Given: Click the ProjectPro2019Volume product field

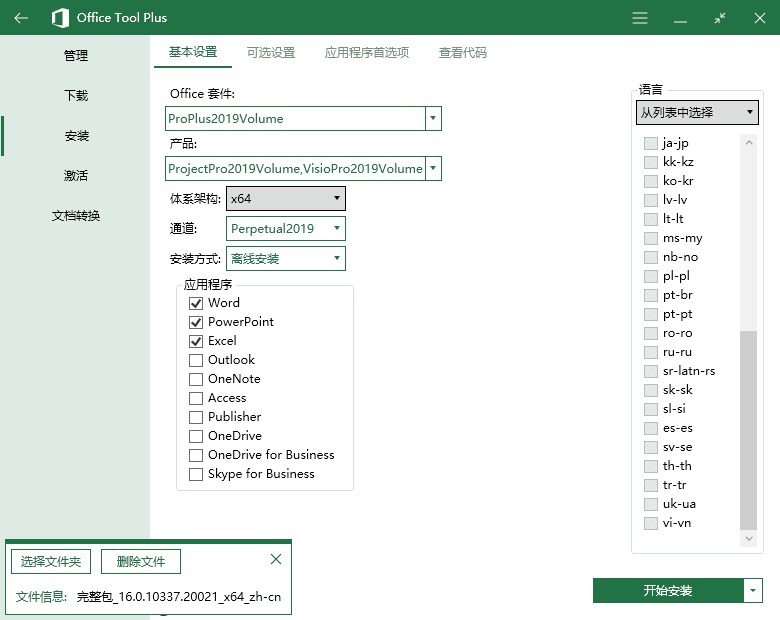Looking at the screenshot, I should click(295, 168).
